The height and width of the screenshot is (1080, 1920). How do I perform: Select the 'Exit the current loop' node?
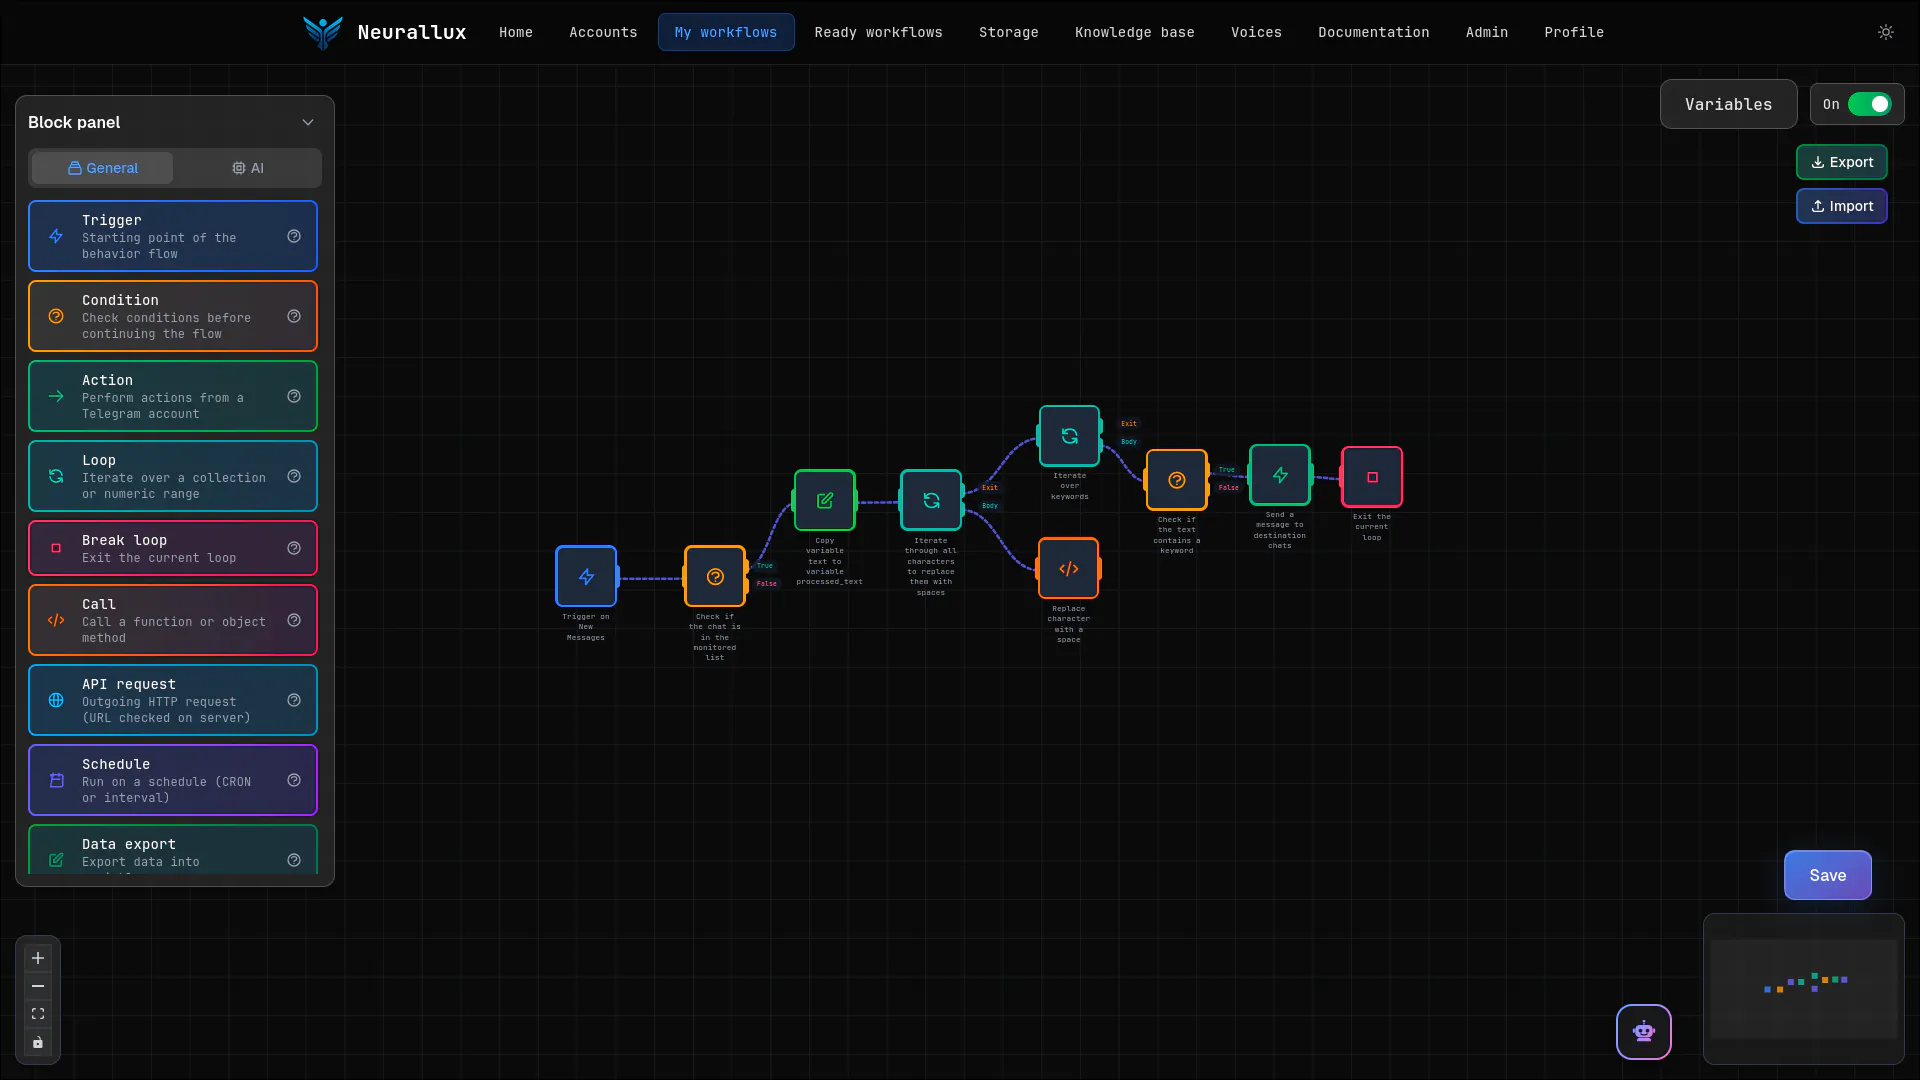[1372, 477]
